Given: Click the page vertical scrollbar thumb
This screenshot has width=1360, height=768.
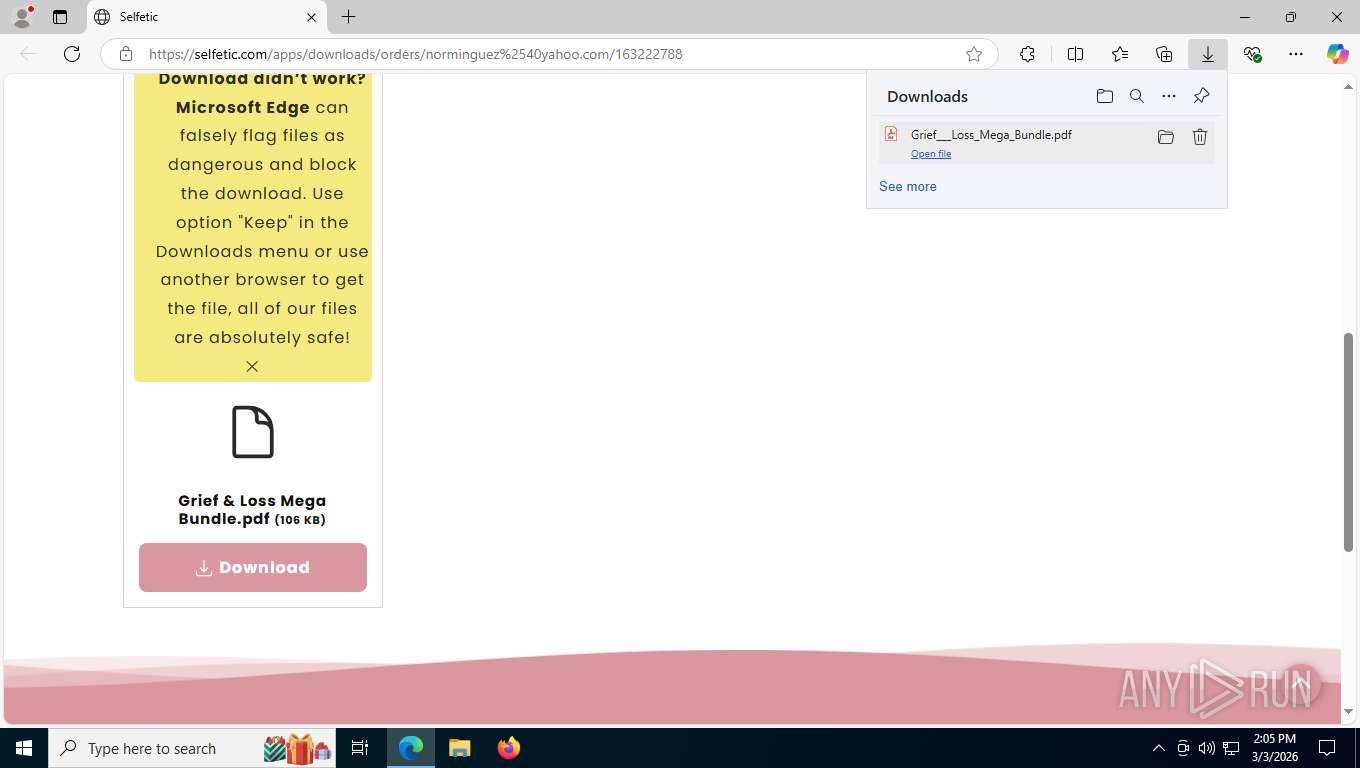Looking at the screenshot, I should 1348,442.
